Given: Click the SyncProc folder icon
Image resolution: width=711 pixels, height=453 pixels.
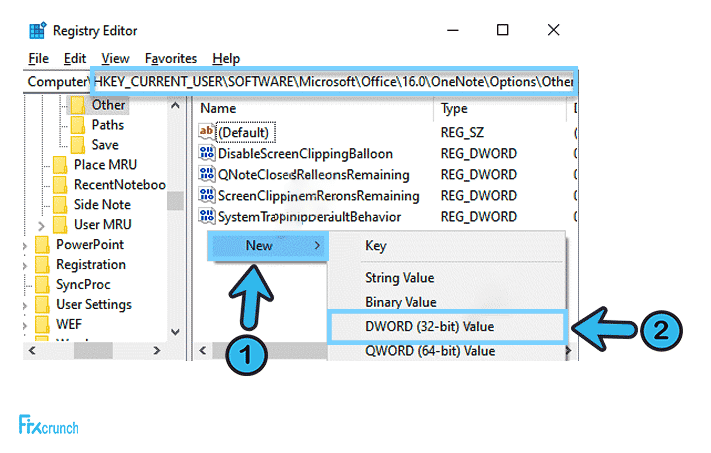Looking at the screenshot, I should pos(42,284).
